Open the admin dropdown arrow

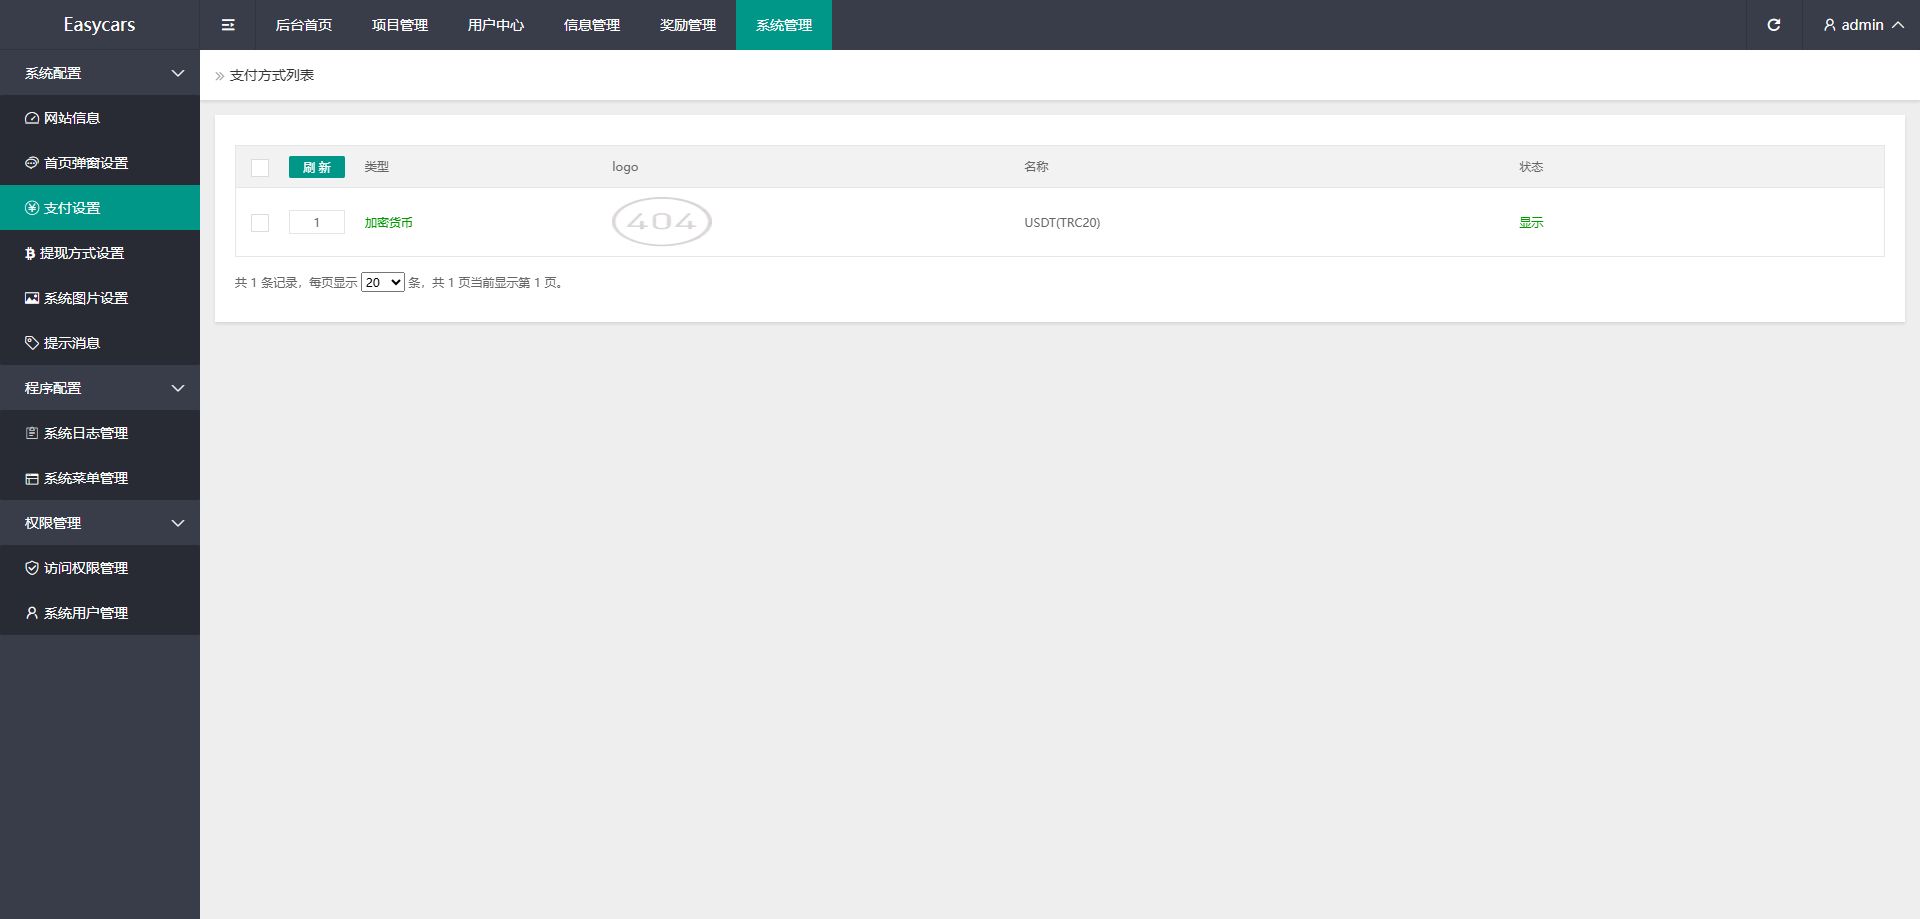1898,25
